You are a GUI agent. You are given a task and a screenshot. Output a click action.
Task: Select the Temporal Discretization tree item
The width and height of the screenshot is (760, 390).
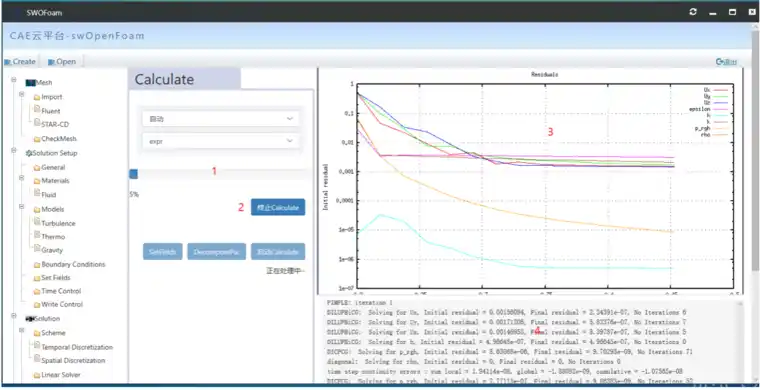[77, 347]
